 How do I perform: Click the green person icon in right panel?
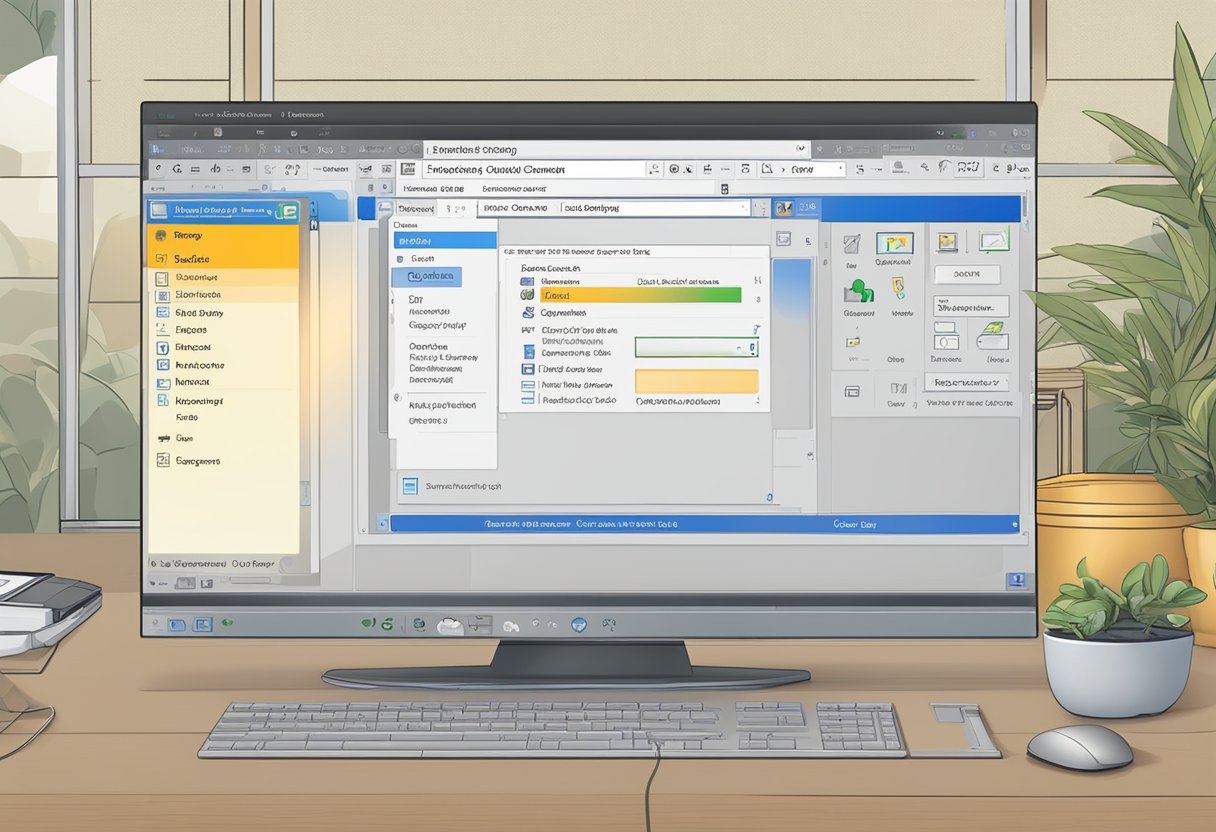pos(858,290)
